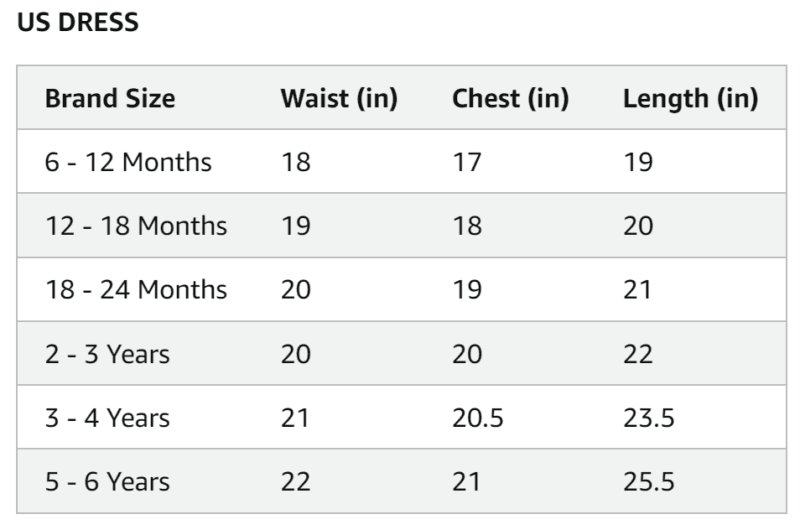This screenshot has width=800, height=530.
Task: Click the US DRESS heading
Action: pyautogui.click(x=78, y=24)
